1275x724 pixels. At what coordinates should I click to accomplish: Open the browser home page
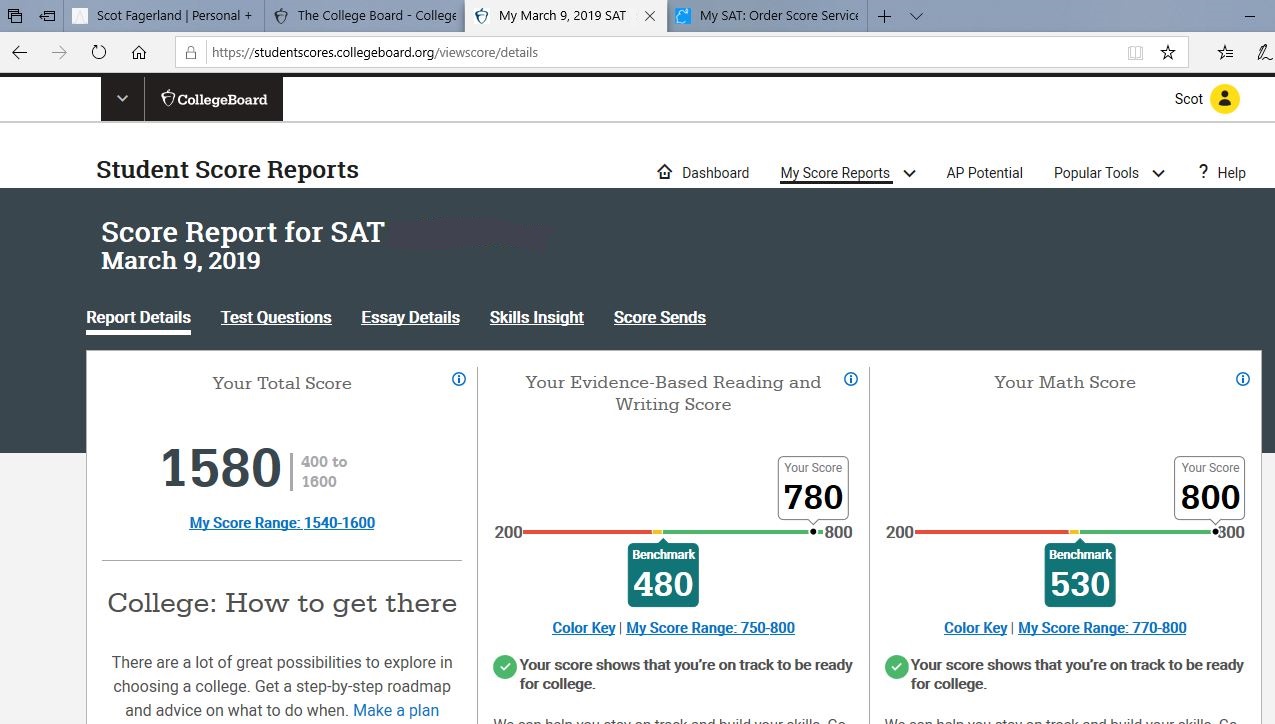click(x=139, y=53)
